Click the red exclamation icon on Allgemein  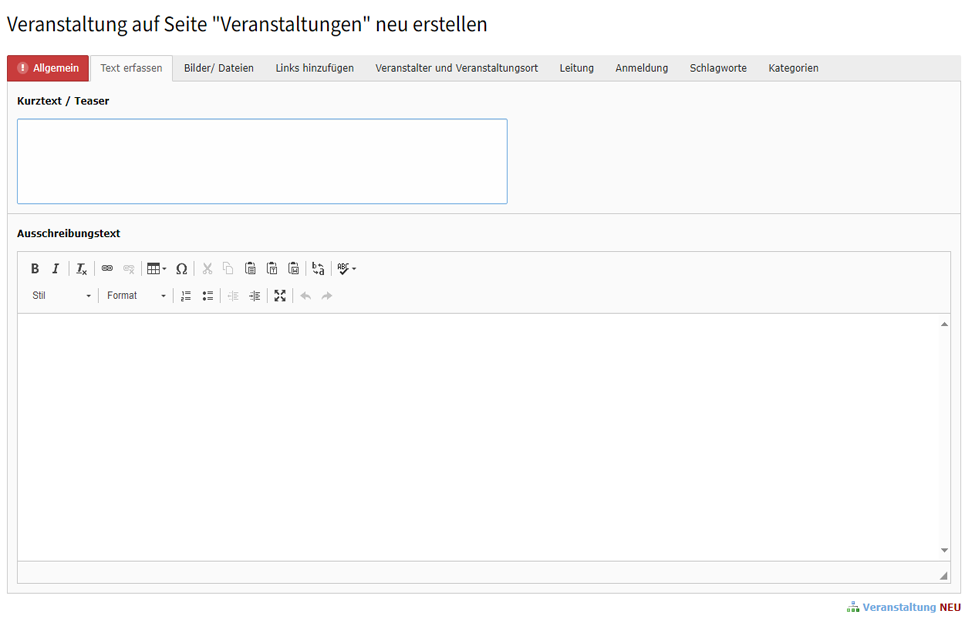(23, 68)
